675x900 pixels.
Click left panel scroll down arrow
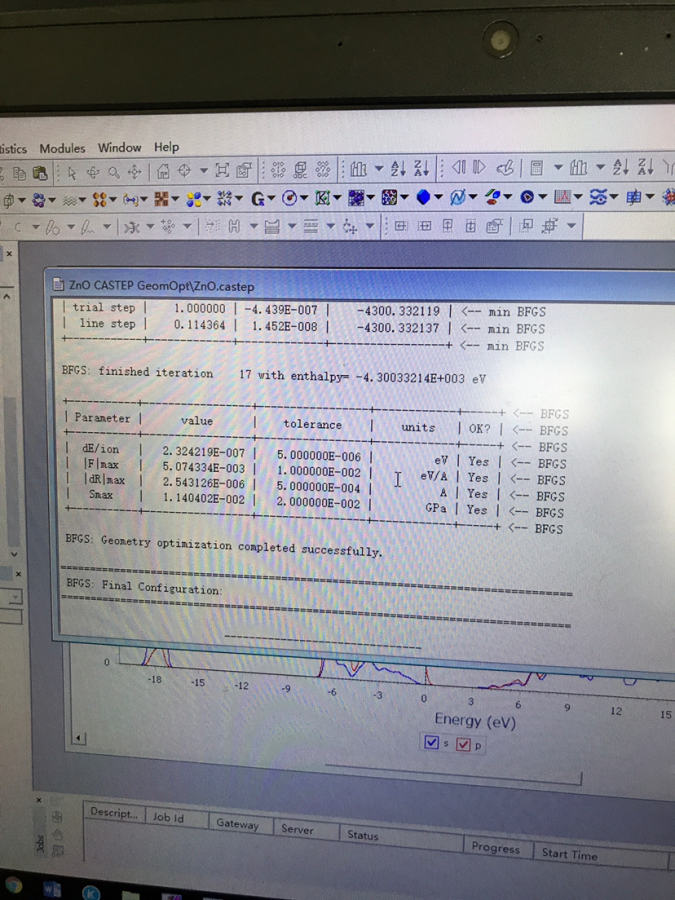coord(14,554)
